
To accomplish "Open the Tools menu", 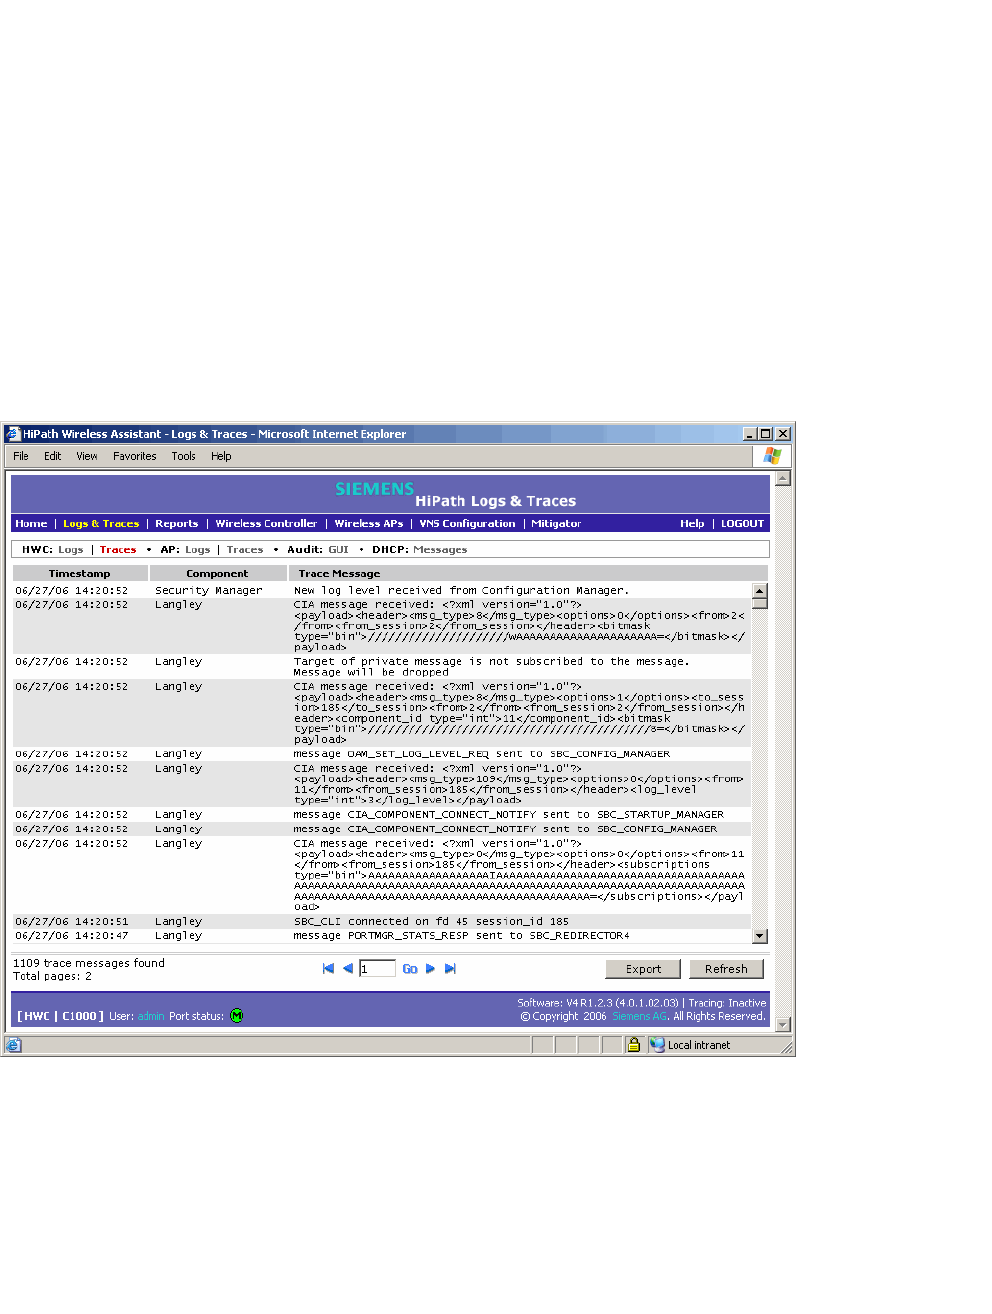I will coord(184,456).
